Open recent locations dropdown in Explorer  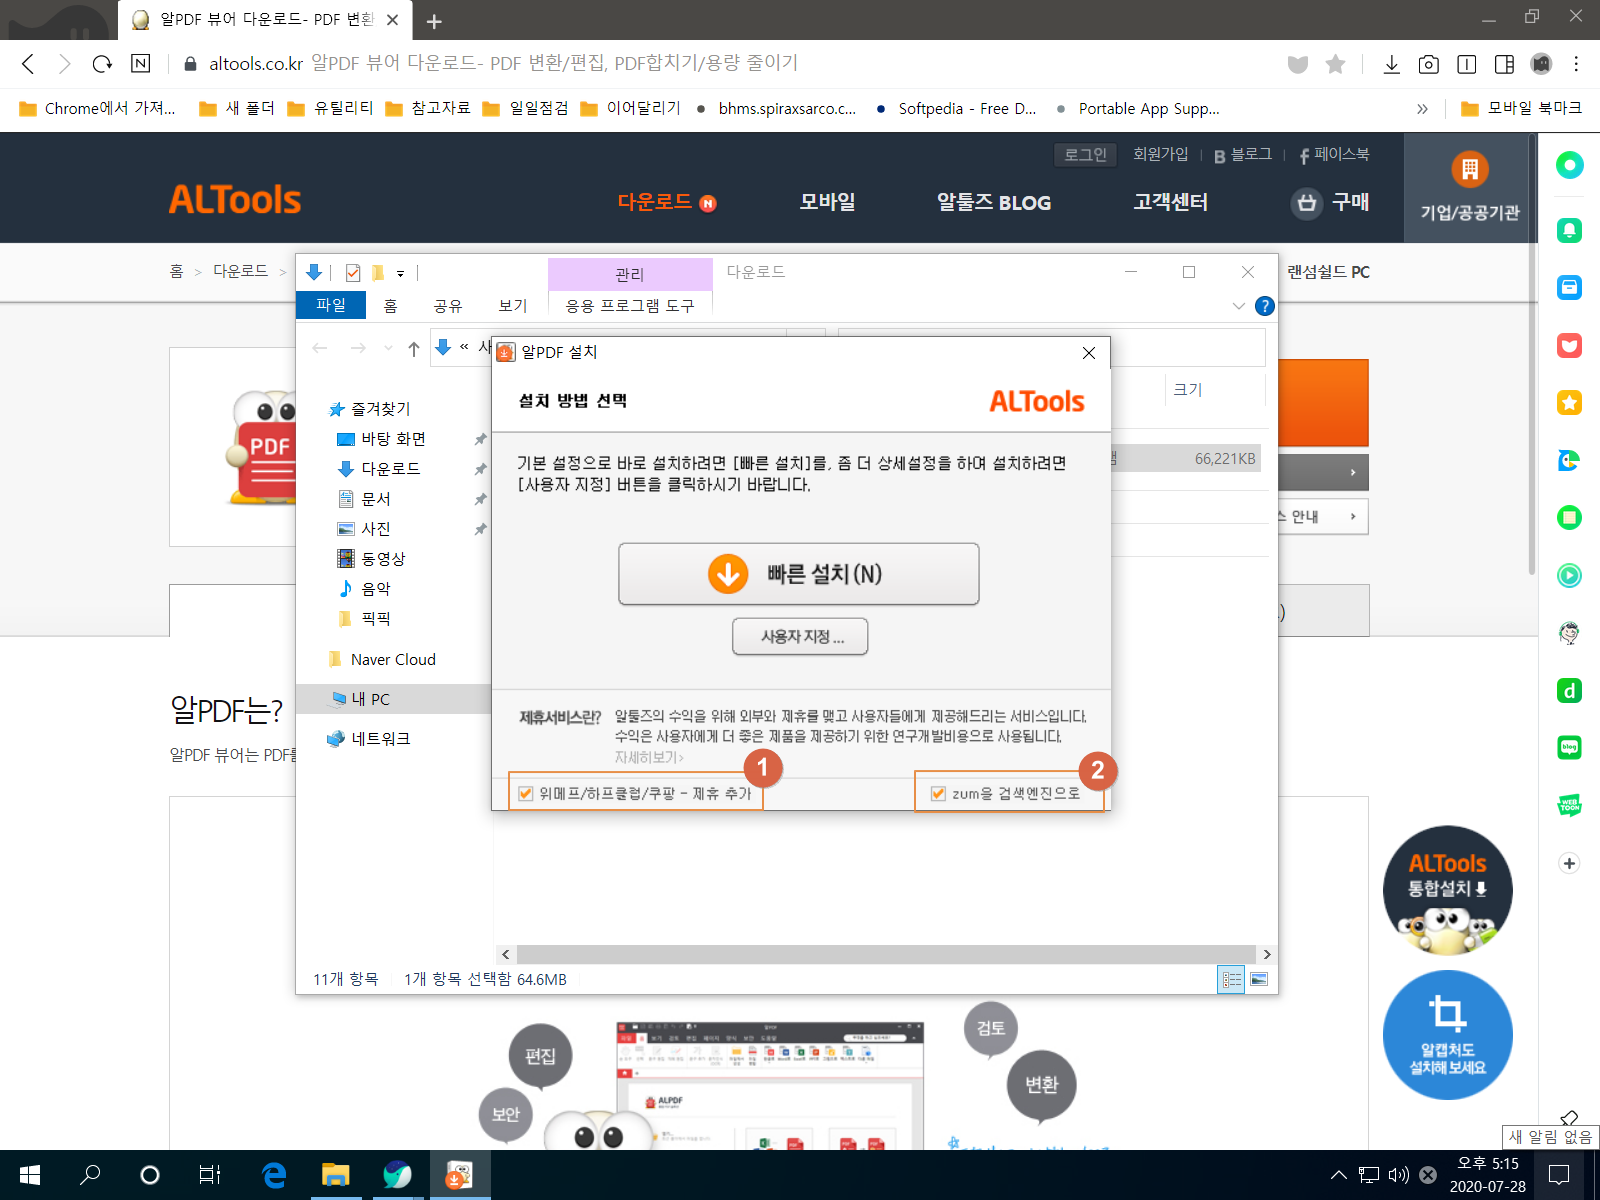click(x=388, y=348)
